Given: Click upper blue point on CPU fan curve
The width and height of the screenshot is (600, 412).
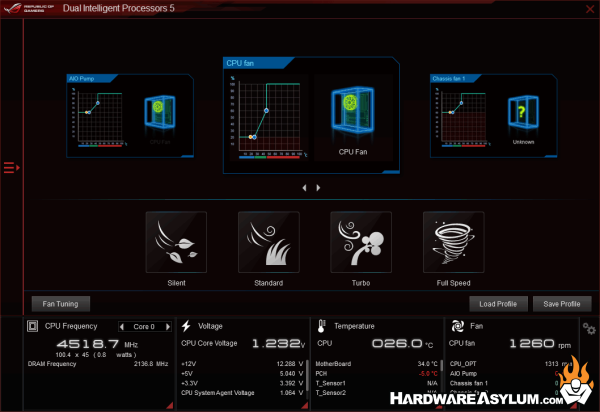Looking at the screenshot, I should tap(266, 111).
